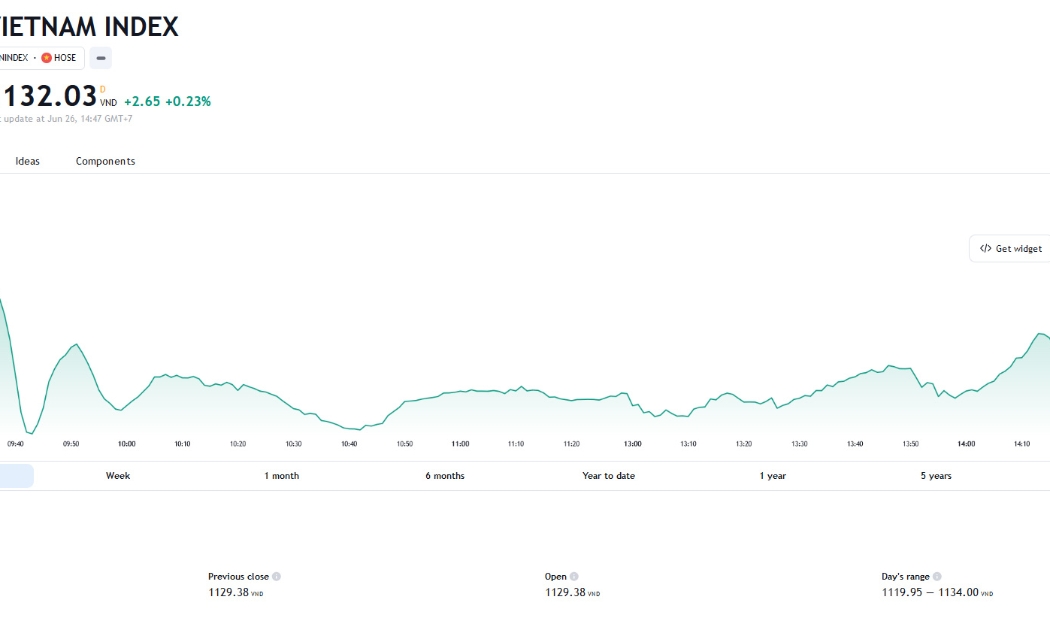Viewport: 1050px width, 630px height.
Task: Click the info icon next to Day's range
Action: [937, 576]
